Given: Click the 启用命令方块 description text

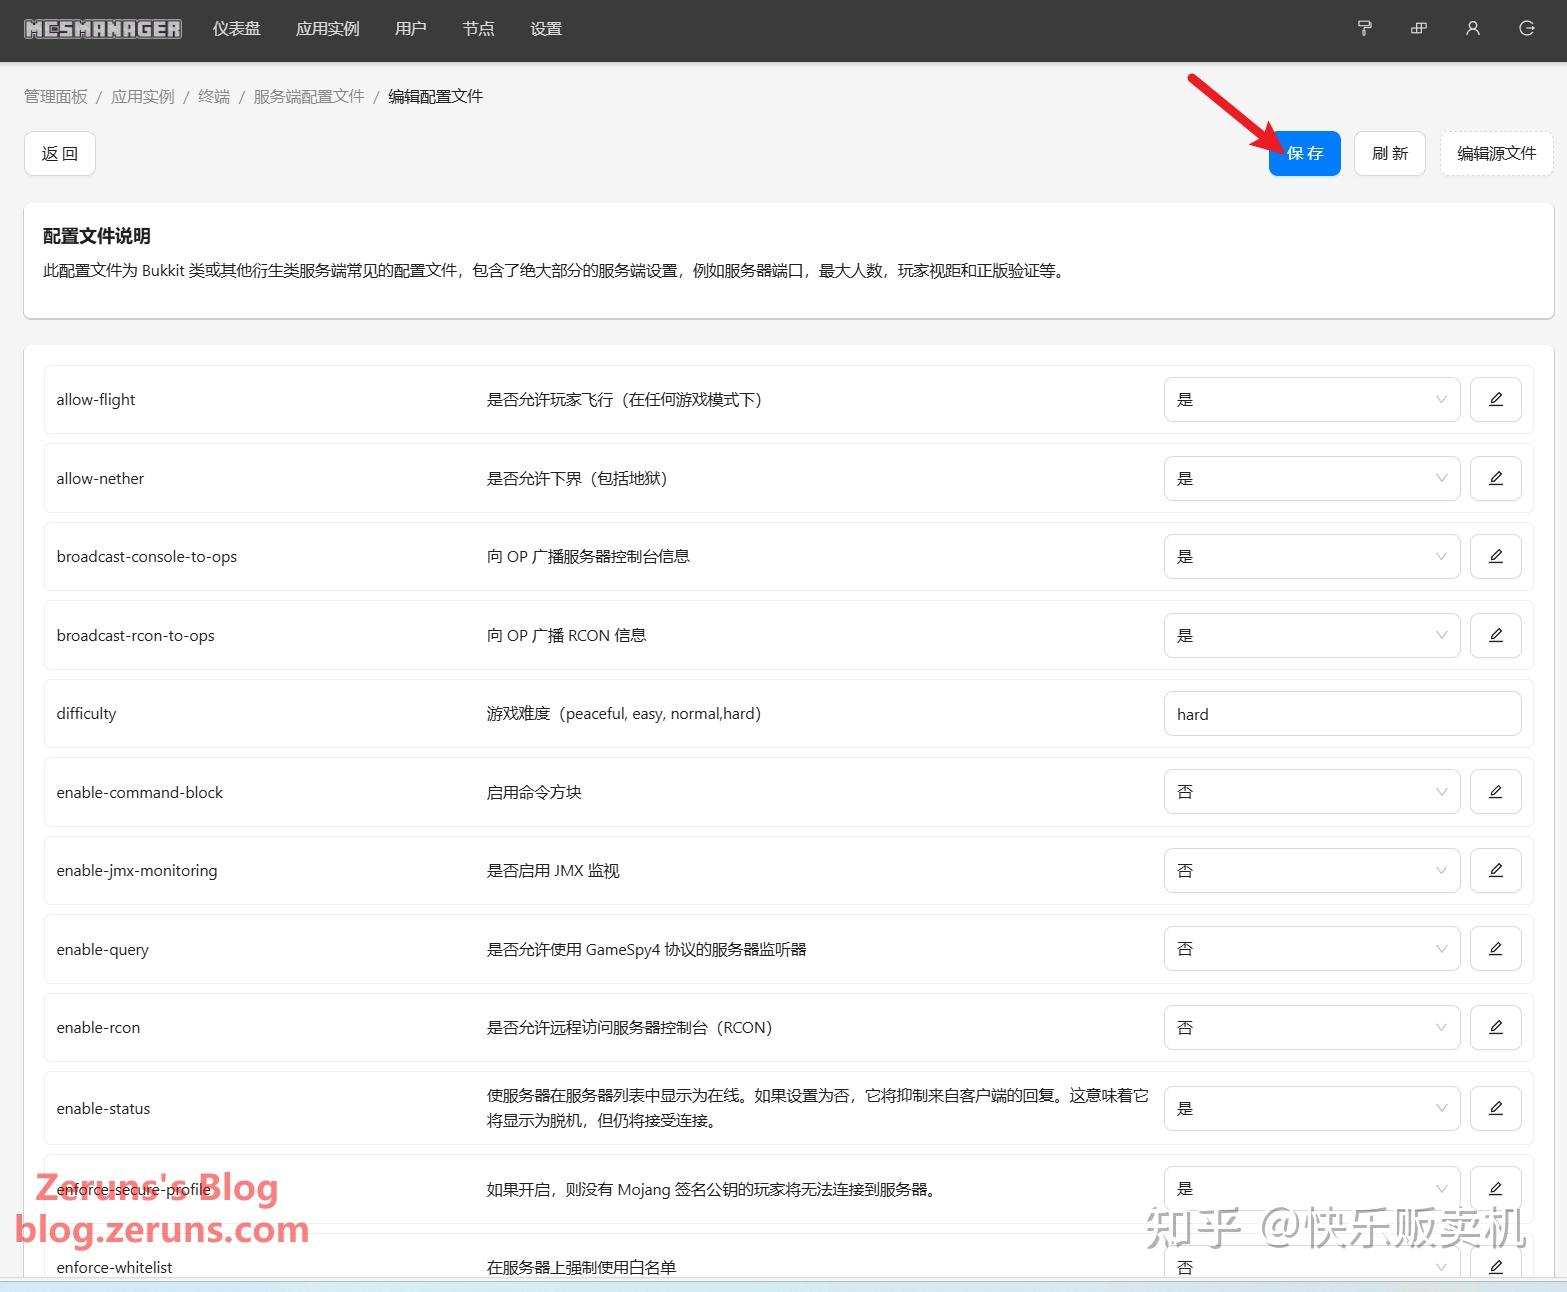Looking at the screenshot, I should point(534,792).
